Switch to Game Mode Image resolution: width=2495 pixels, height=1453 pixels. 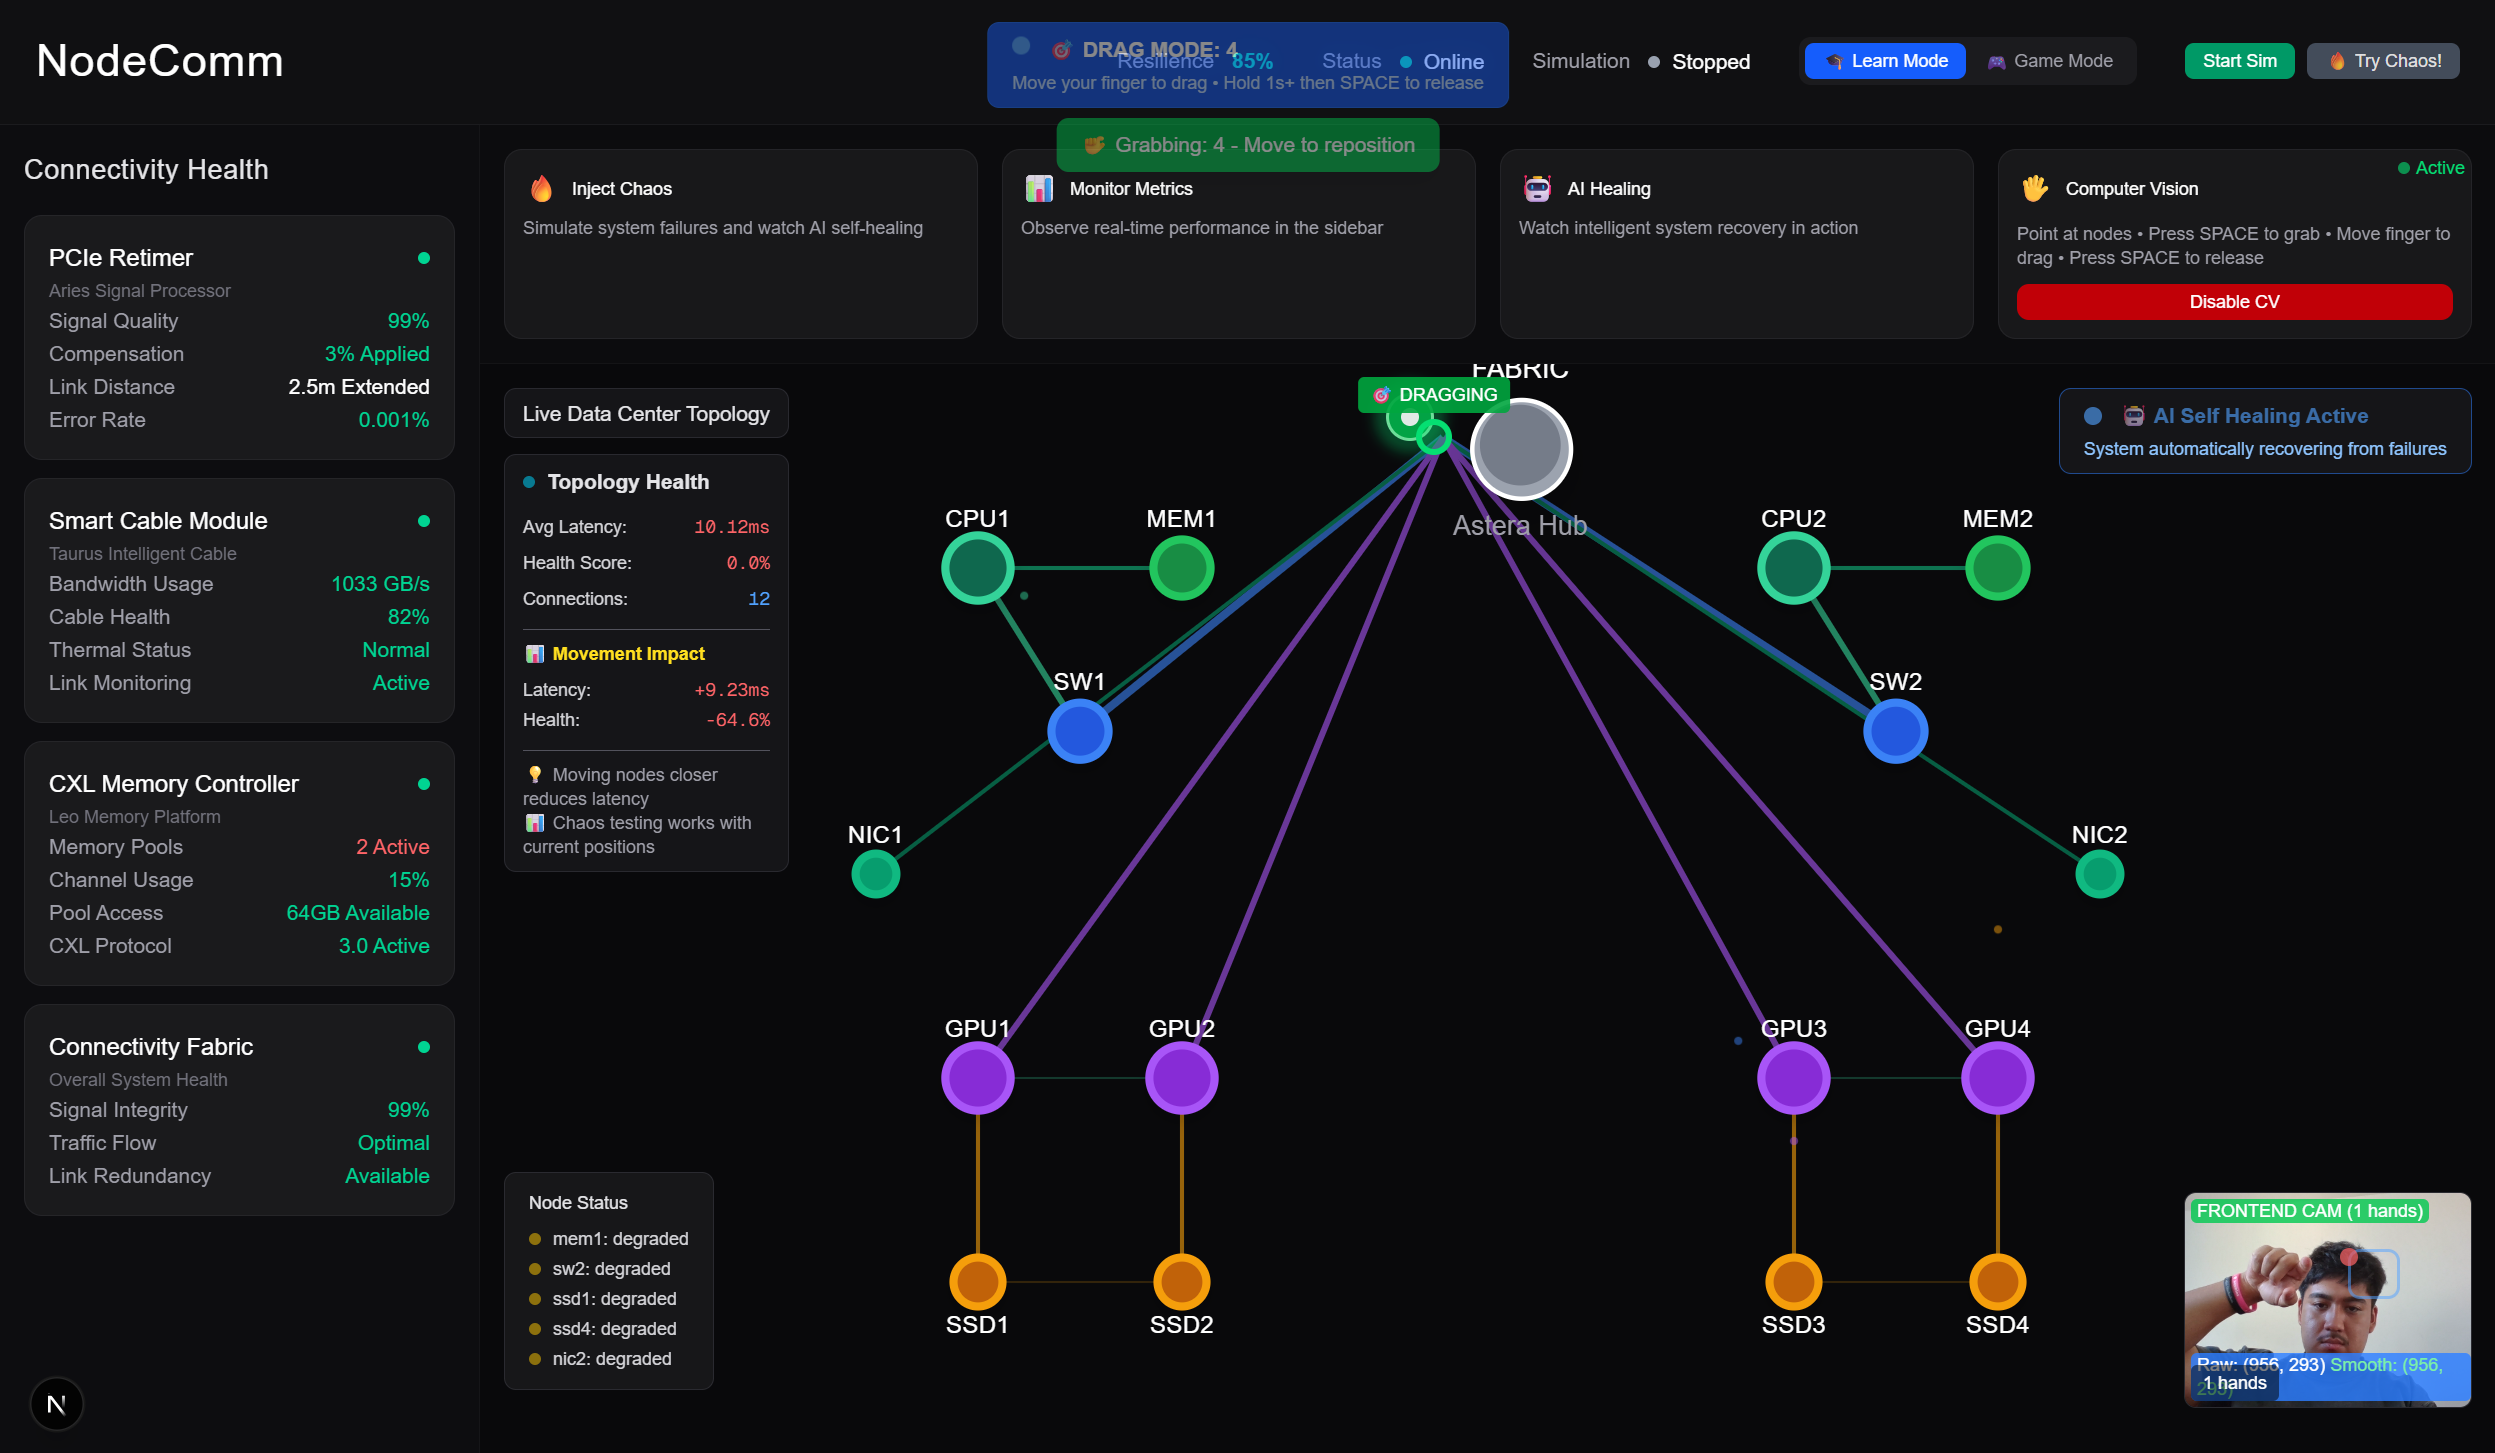pos(2050,61)
